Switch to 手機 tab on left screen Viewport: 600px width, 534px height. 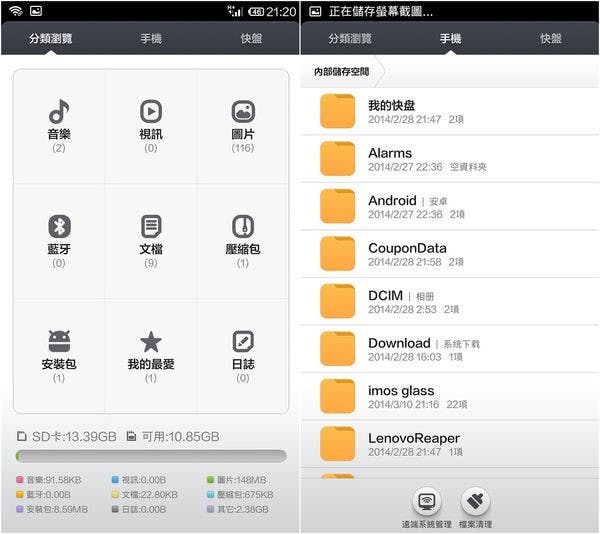tap(151, 38)
